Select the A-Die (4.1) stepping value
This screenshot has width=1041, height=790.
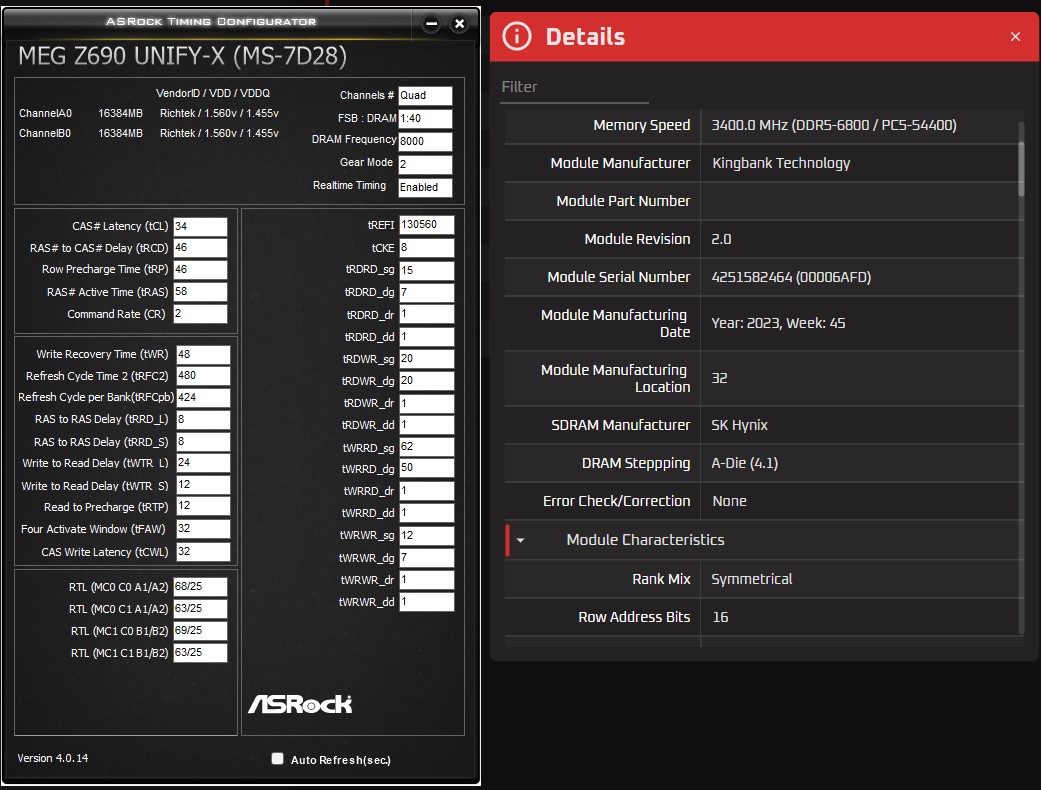pyautogui.click(x=744, y=463)
